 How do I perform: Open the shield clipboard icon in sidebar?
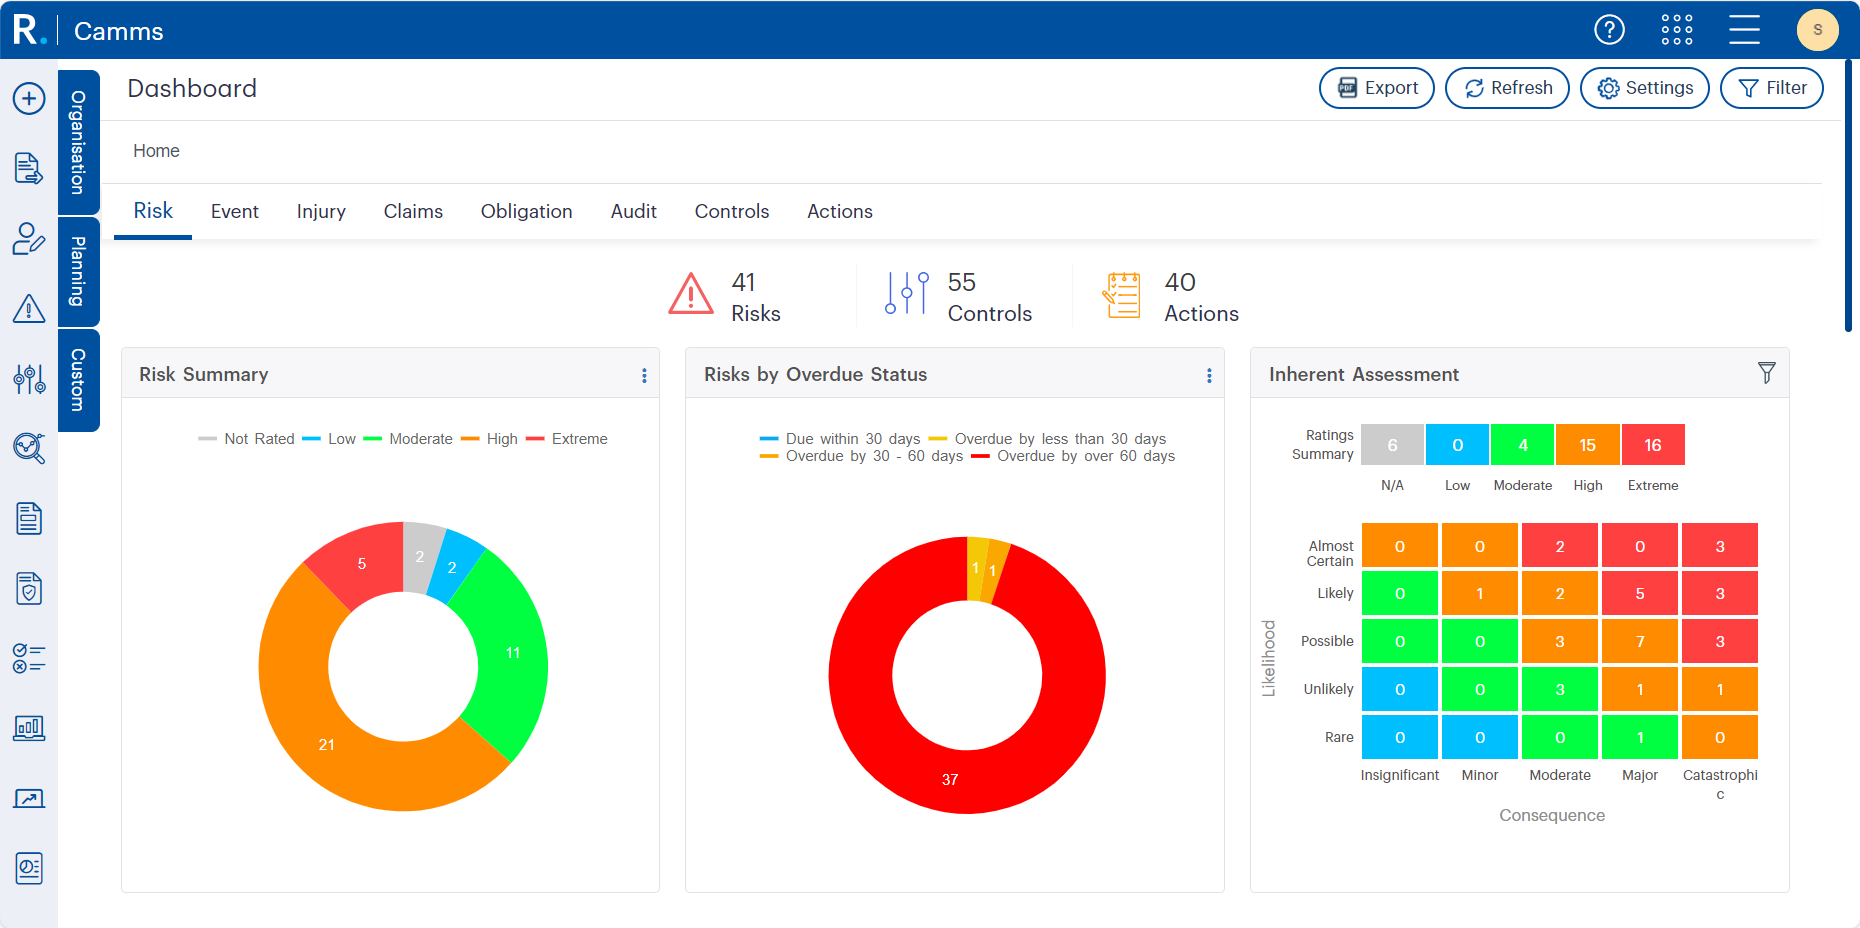pyautogui.click(x=29, y=589)
